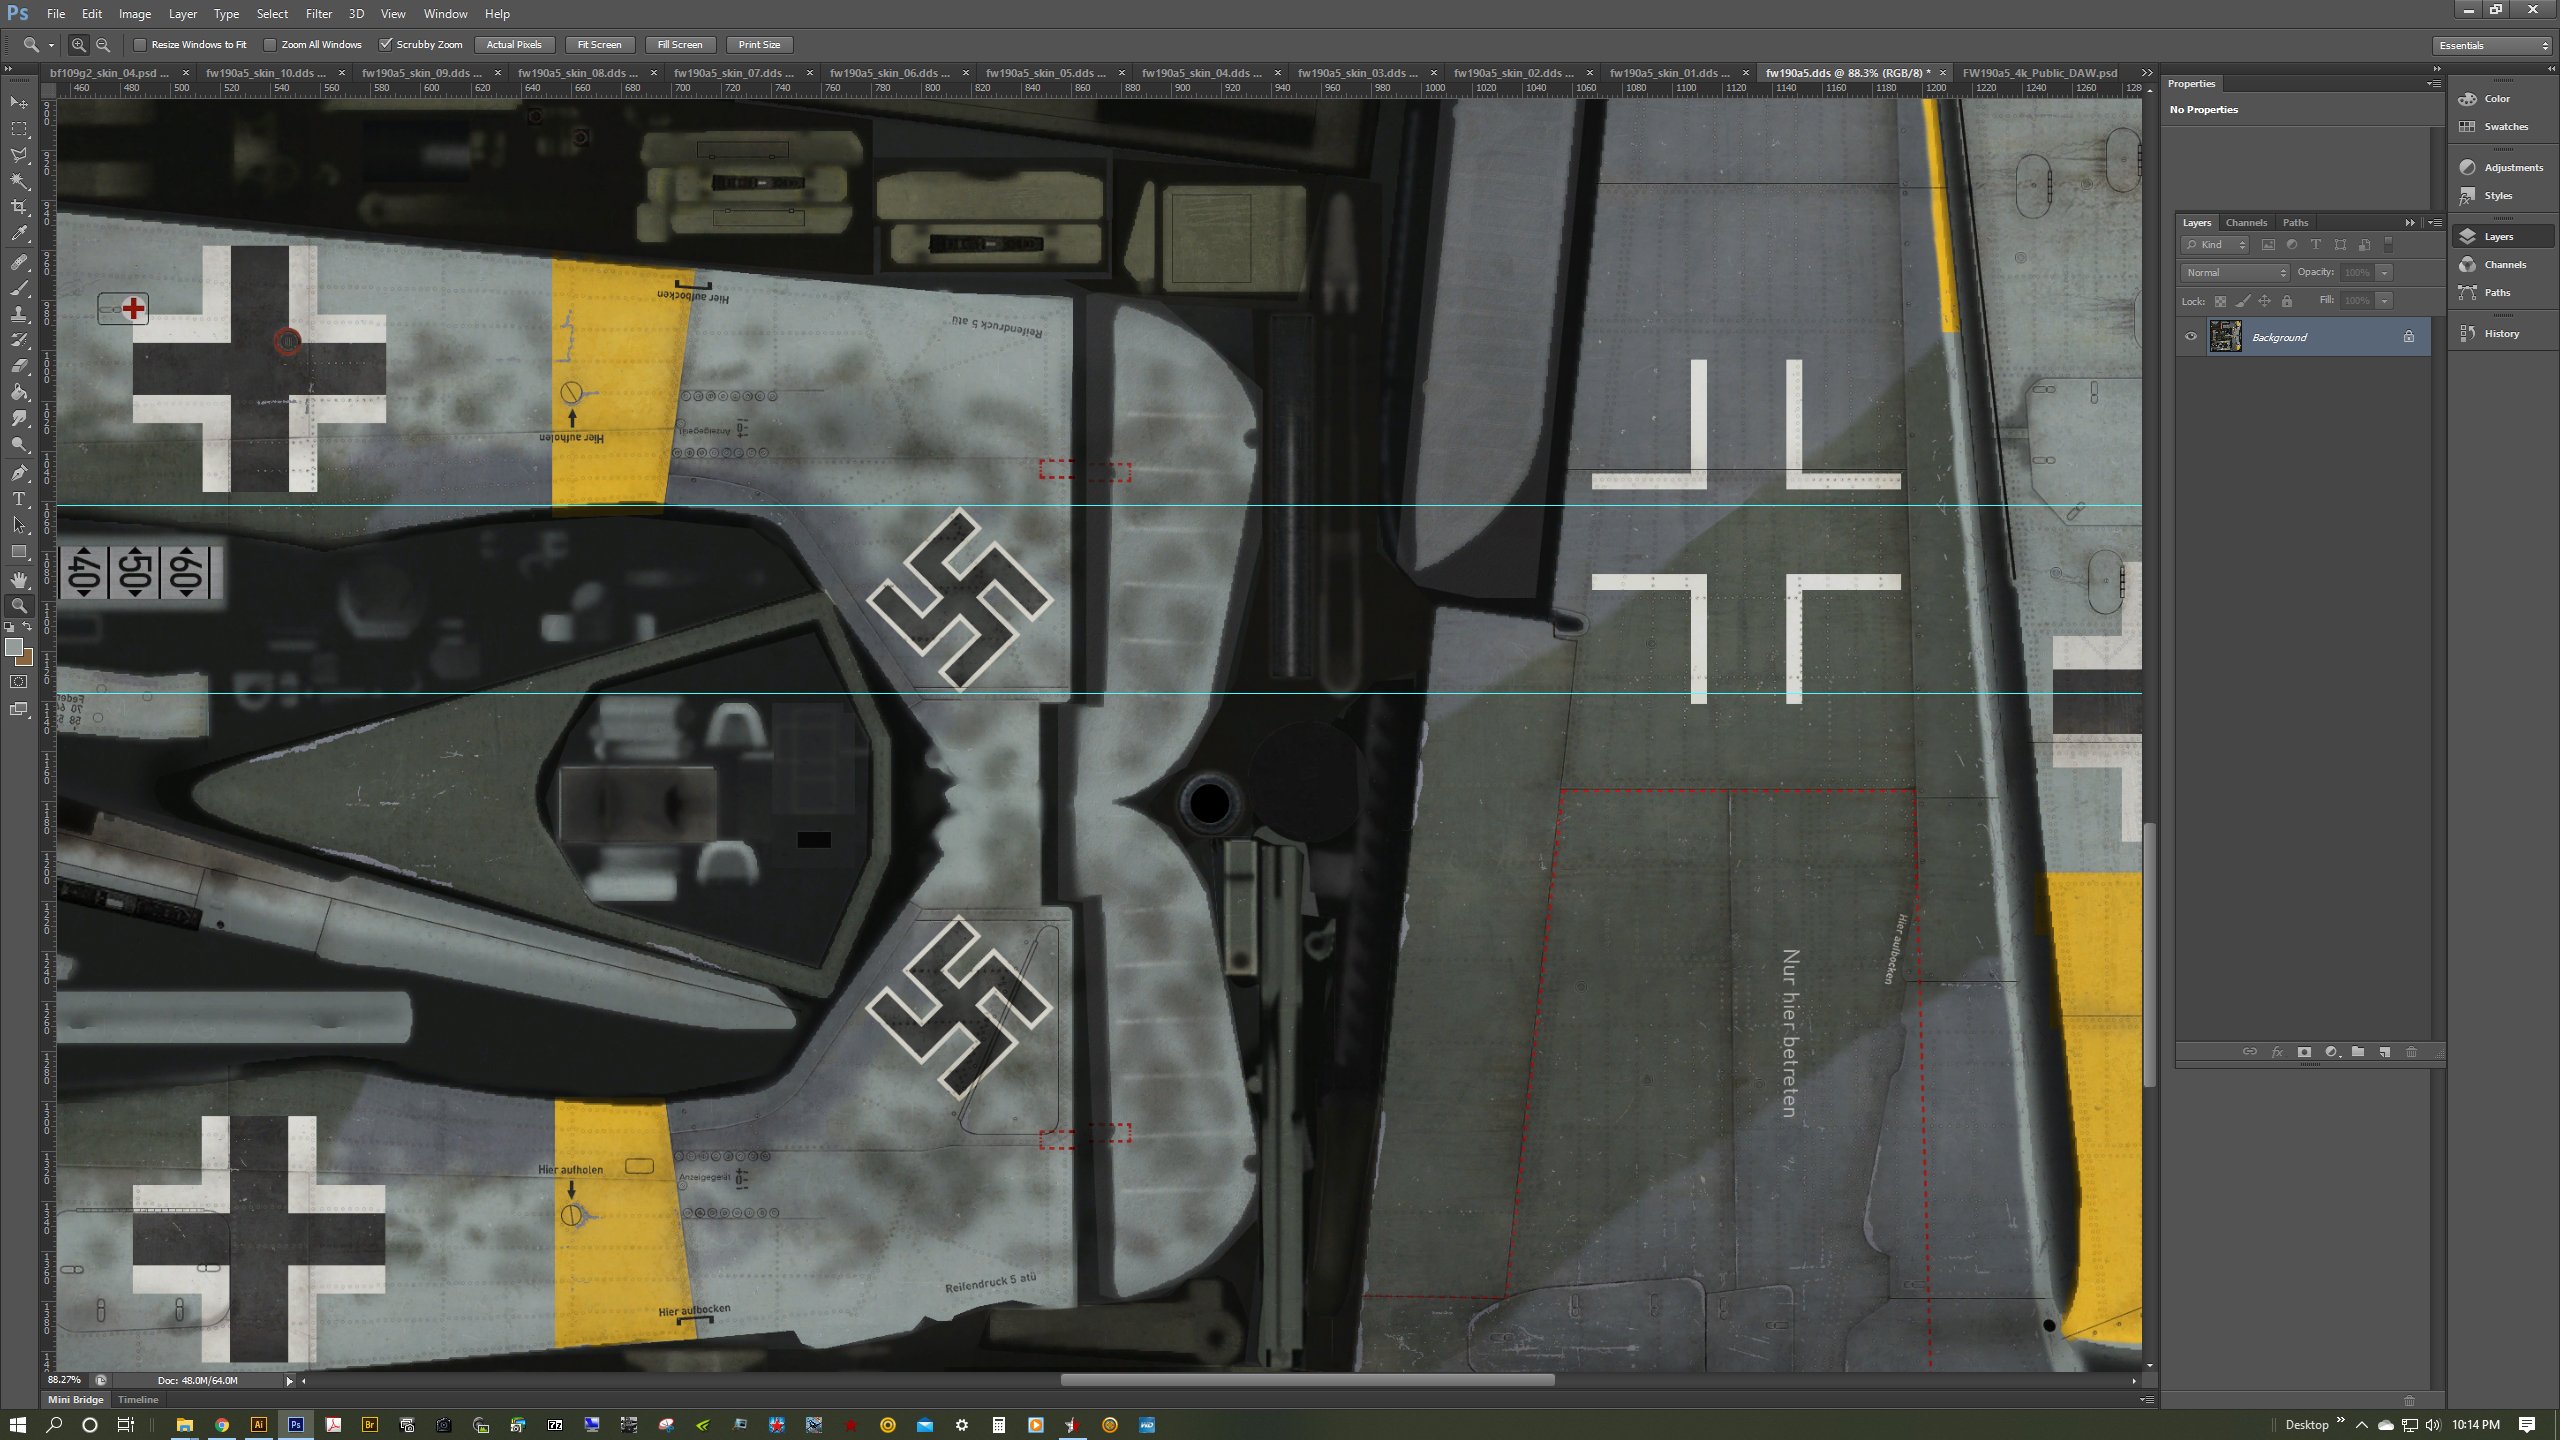Pick the Eyedropper tool
This screenshot has width=2560, height=1440.
(19, 234)
